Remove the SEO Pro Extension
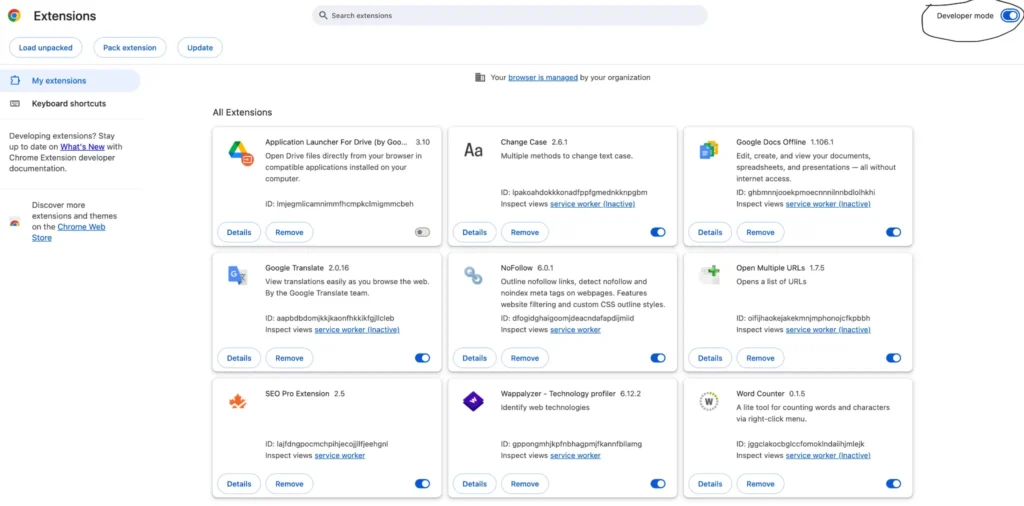 tap(289, 484)
